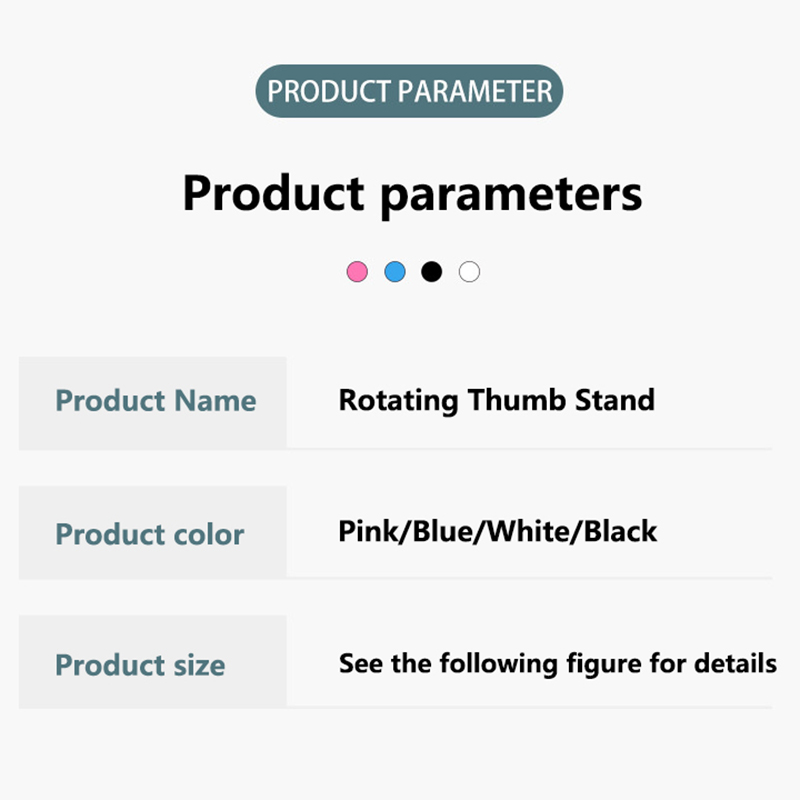800x800 pixels.
Task: Click "Black" in the product color text
Action: (621, 531)
